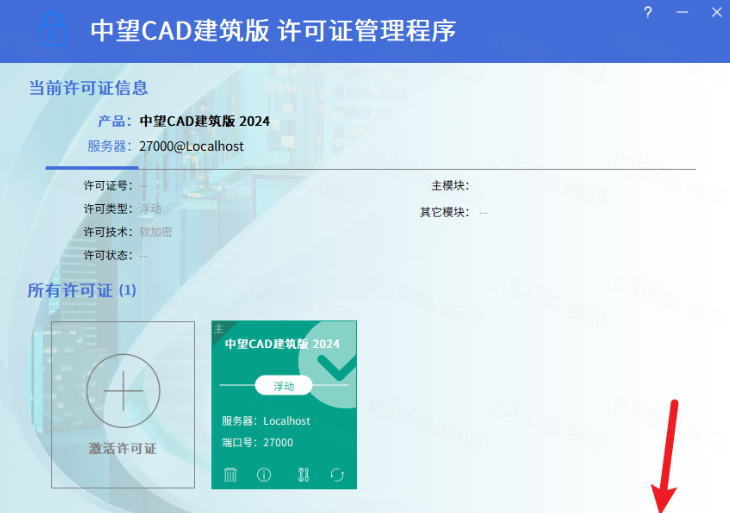The width and height of the screenshot is (730, 513).
Task: Open license settings wrench icon
Action: [x=303, y=475]
